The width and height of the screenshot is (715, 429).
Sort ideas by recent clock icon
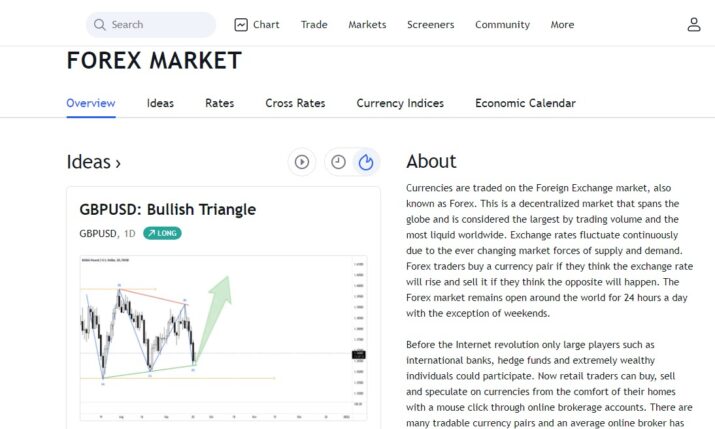[338, 162]
